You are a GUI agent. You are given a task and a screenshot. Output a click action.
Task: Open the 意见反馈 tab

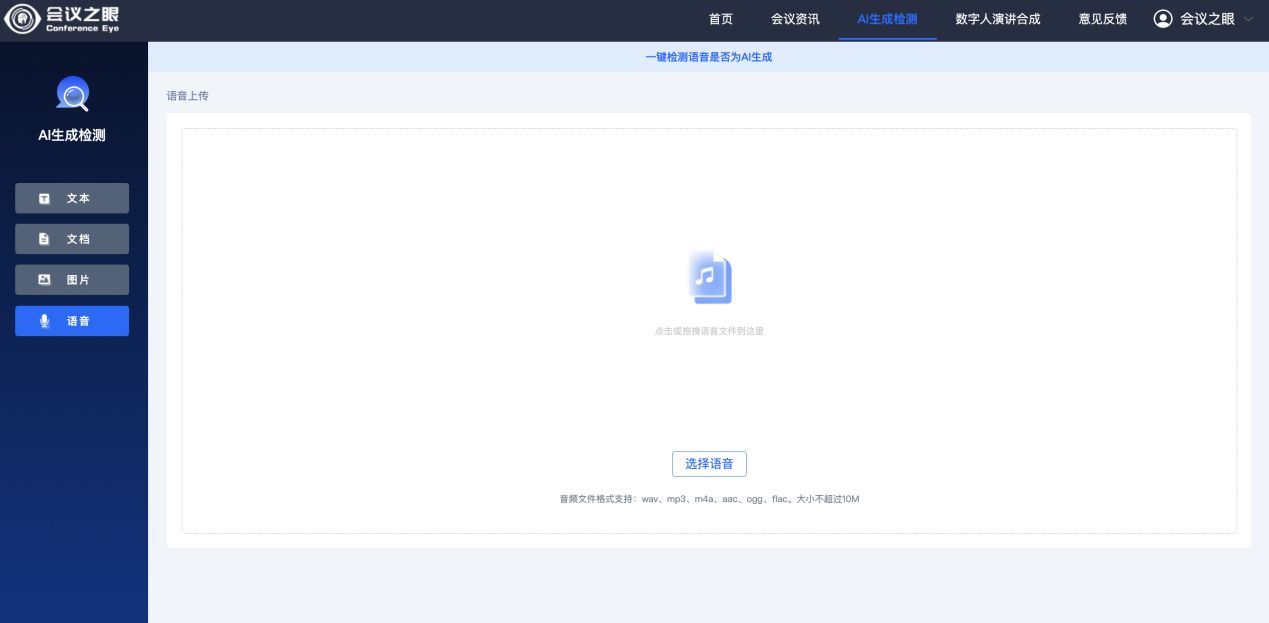point(1103,19)
